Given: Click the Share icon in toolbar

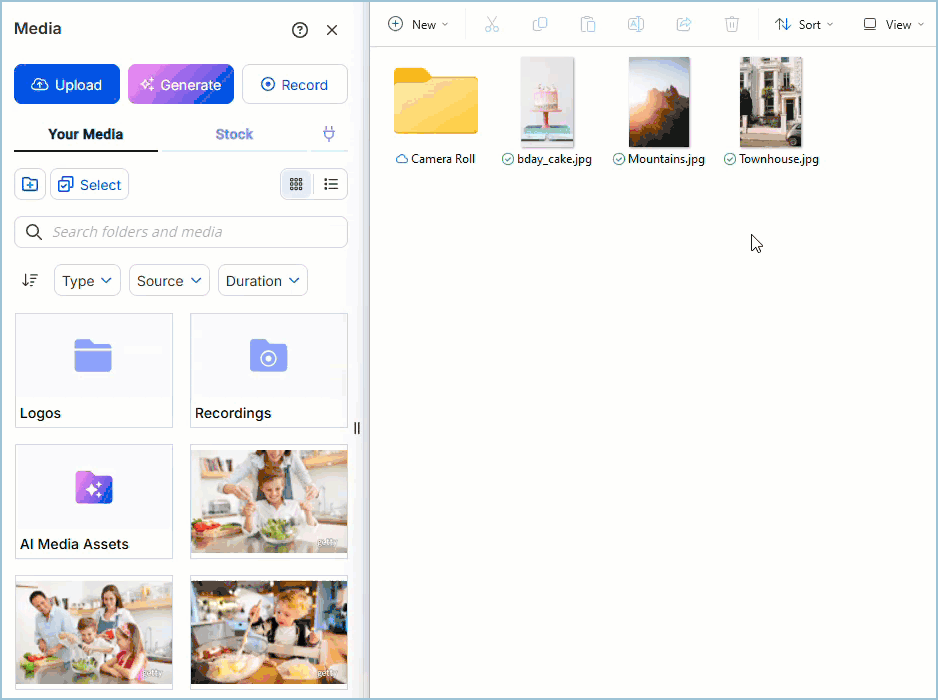Looking at the screenshot, I should (684, 24).
